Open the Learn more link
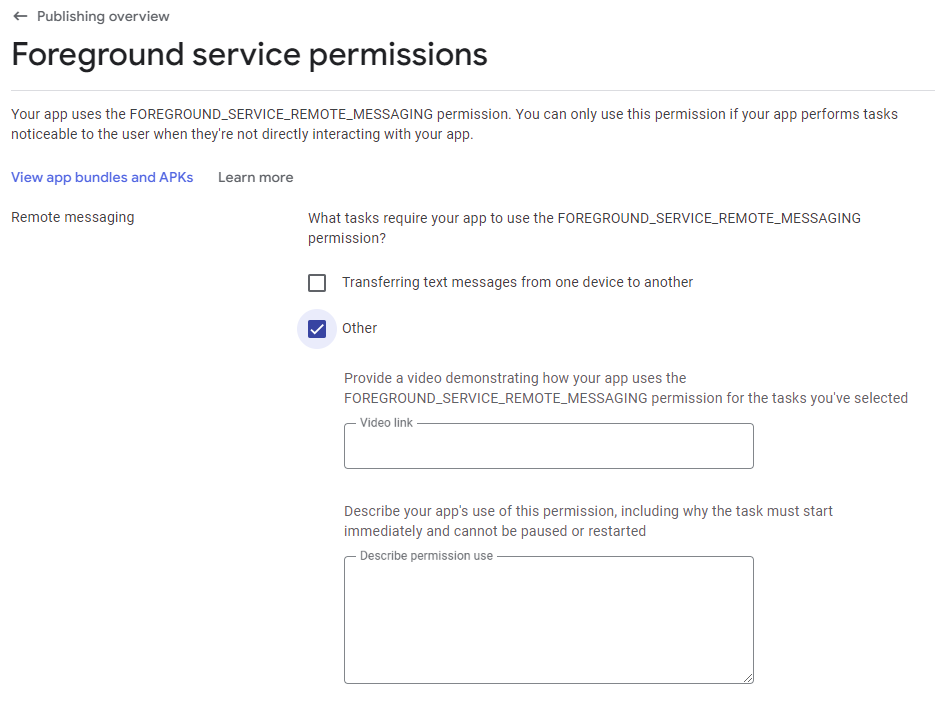Image resolution: width=935 pixels, height=717 pixels. [255, 177]
